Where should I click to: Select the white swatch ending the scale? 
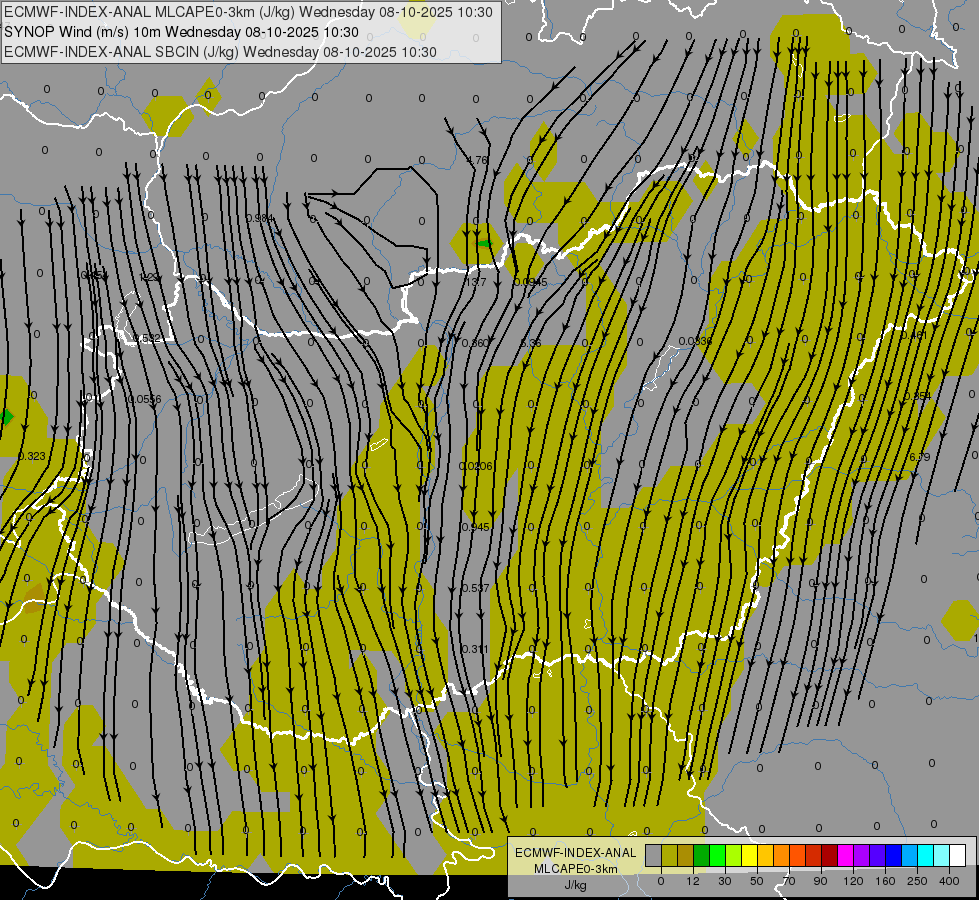(x=958, y=856)
